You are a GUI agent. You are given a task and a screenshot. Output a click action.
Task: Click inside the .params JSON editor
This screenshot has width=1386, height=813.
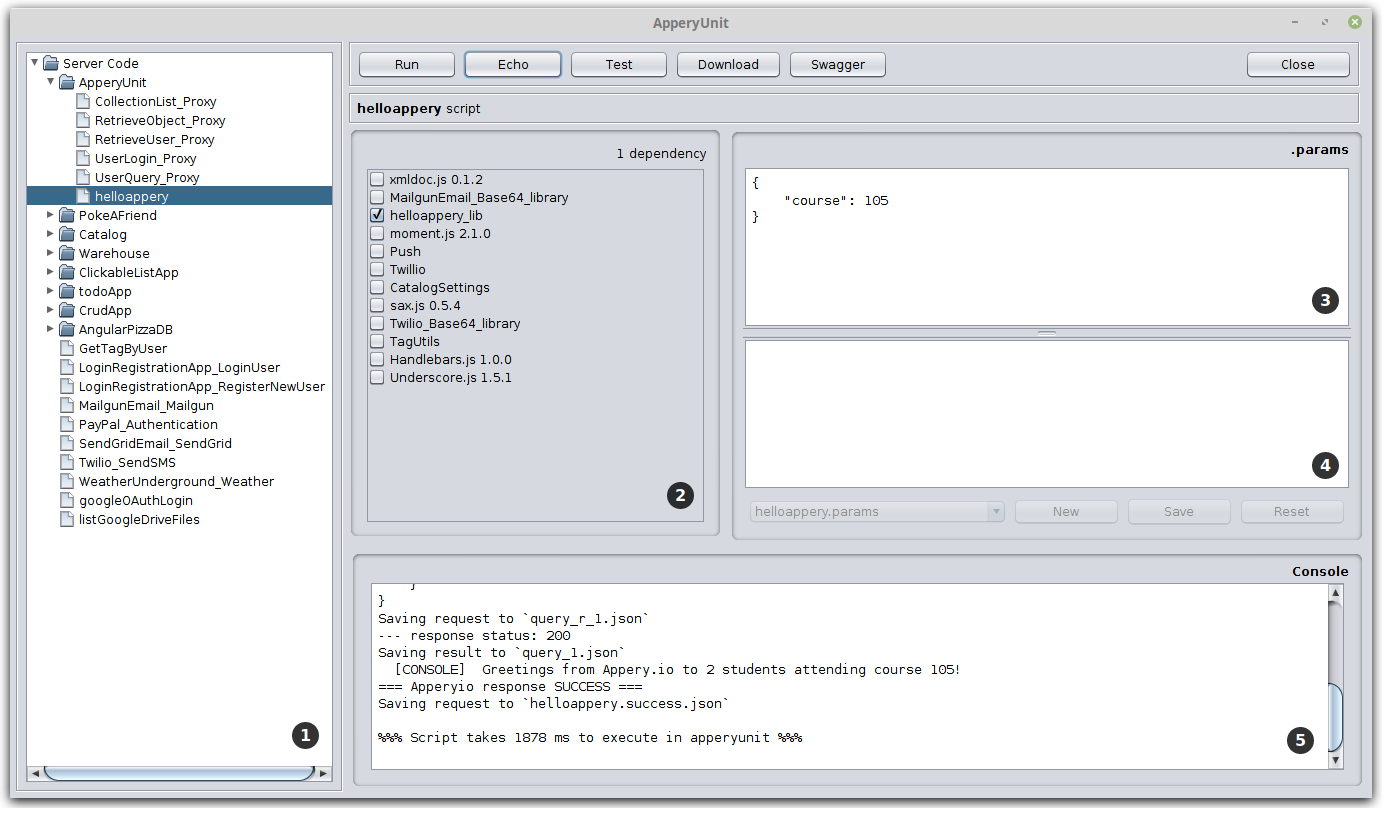click(x=1047, y=247)
